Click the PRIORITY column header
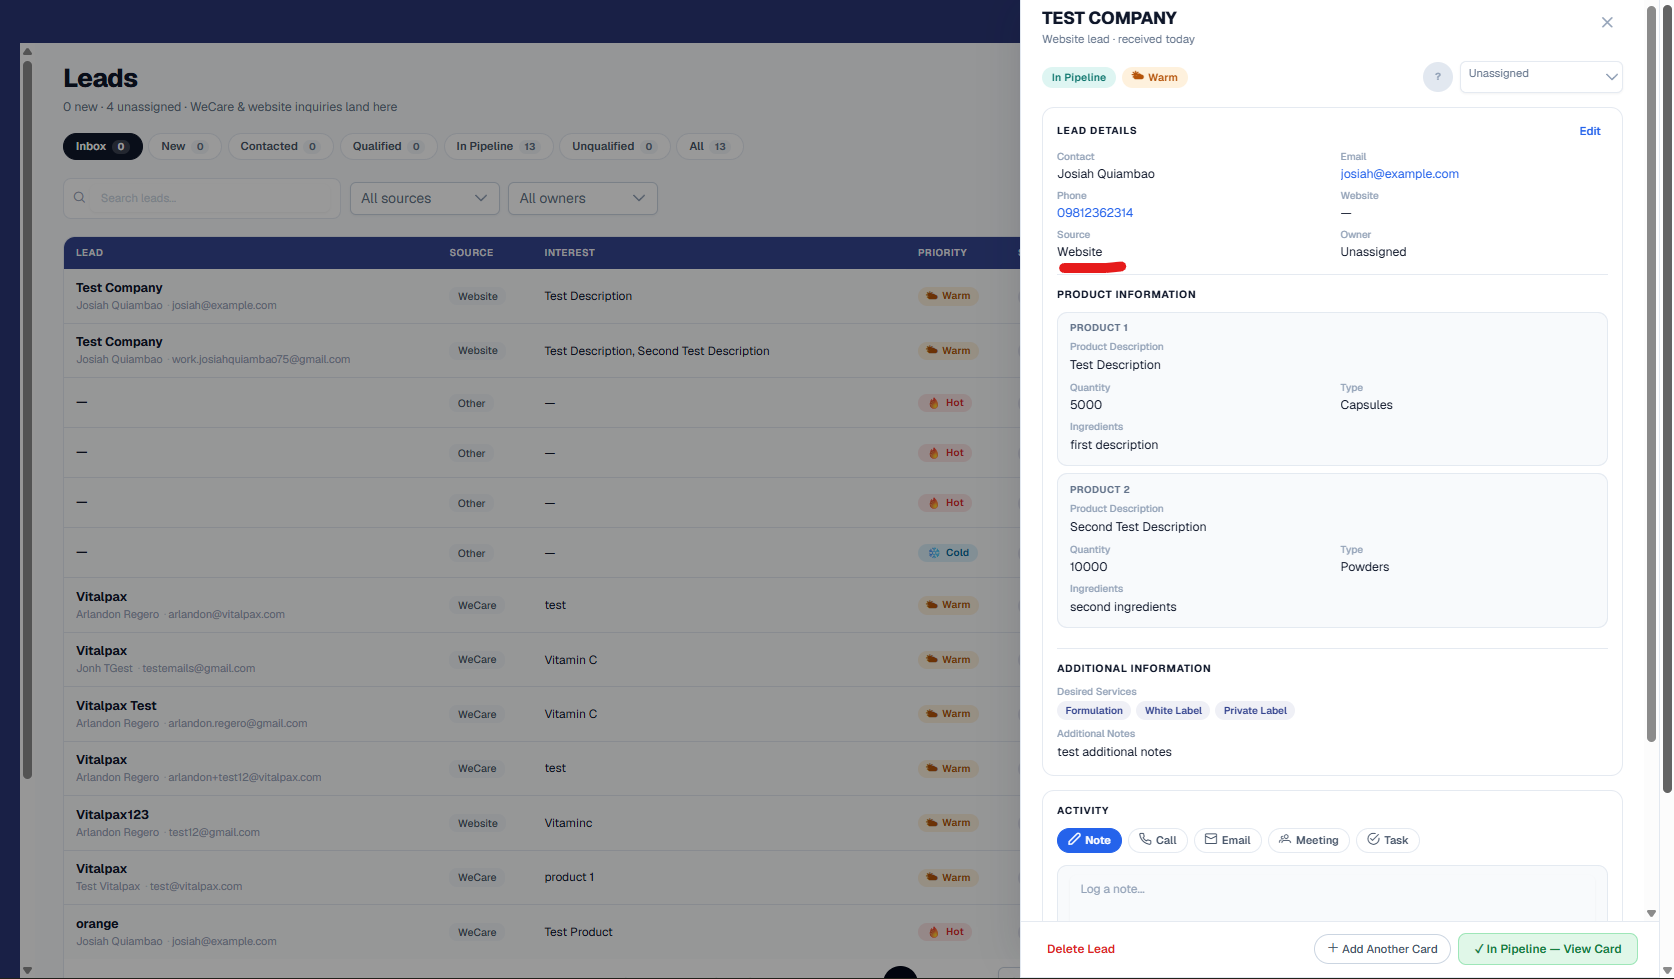 (x=942, y=253)
